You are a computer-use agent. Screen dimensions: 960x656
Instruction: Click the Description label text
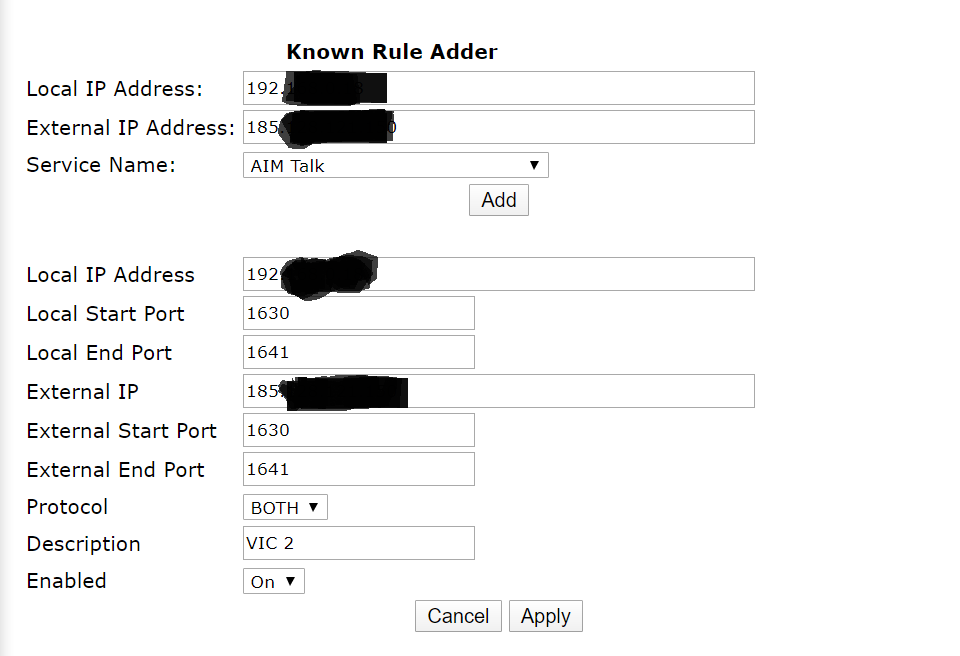pyautogui.click(x=83, y=544)
